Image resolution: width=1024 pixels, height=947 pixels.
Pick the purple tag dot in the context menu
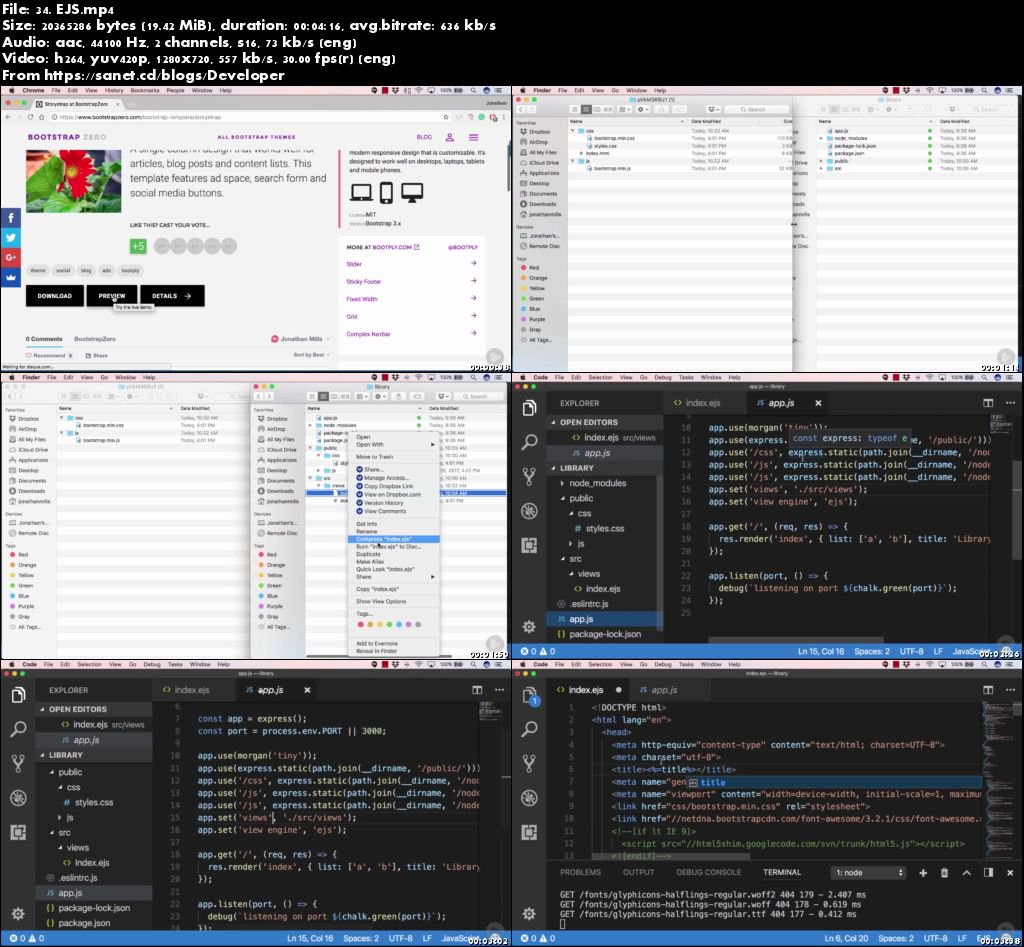[409, 624]
